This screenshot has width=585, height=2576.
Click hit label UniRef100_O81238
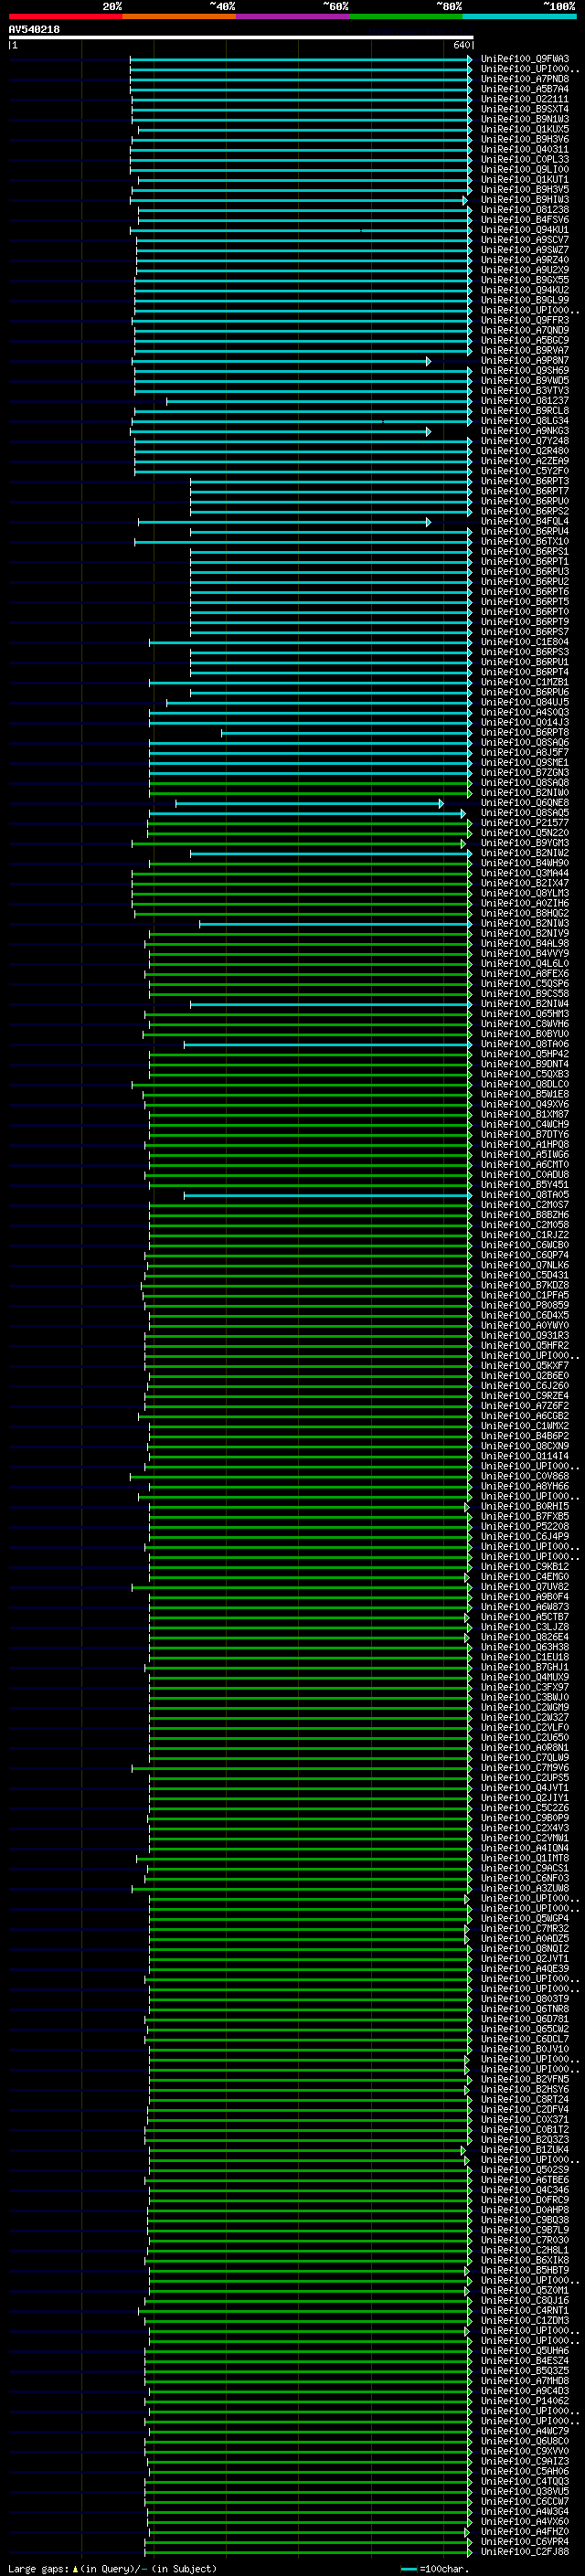[524, 210]
